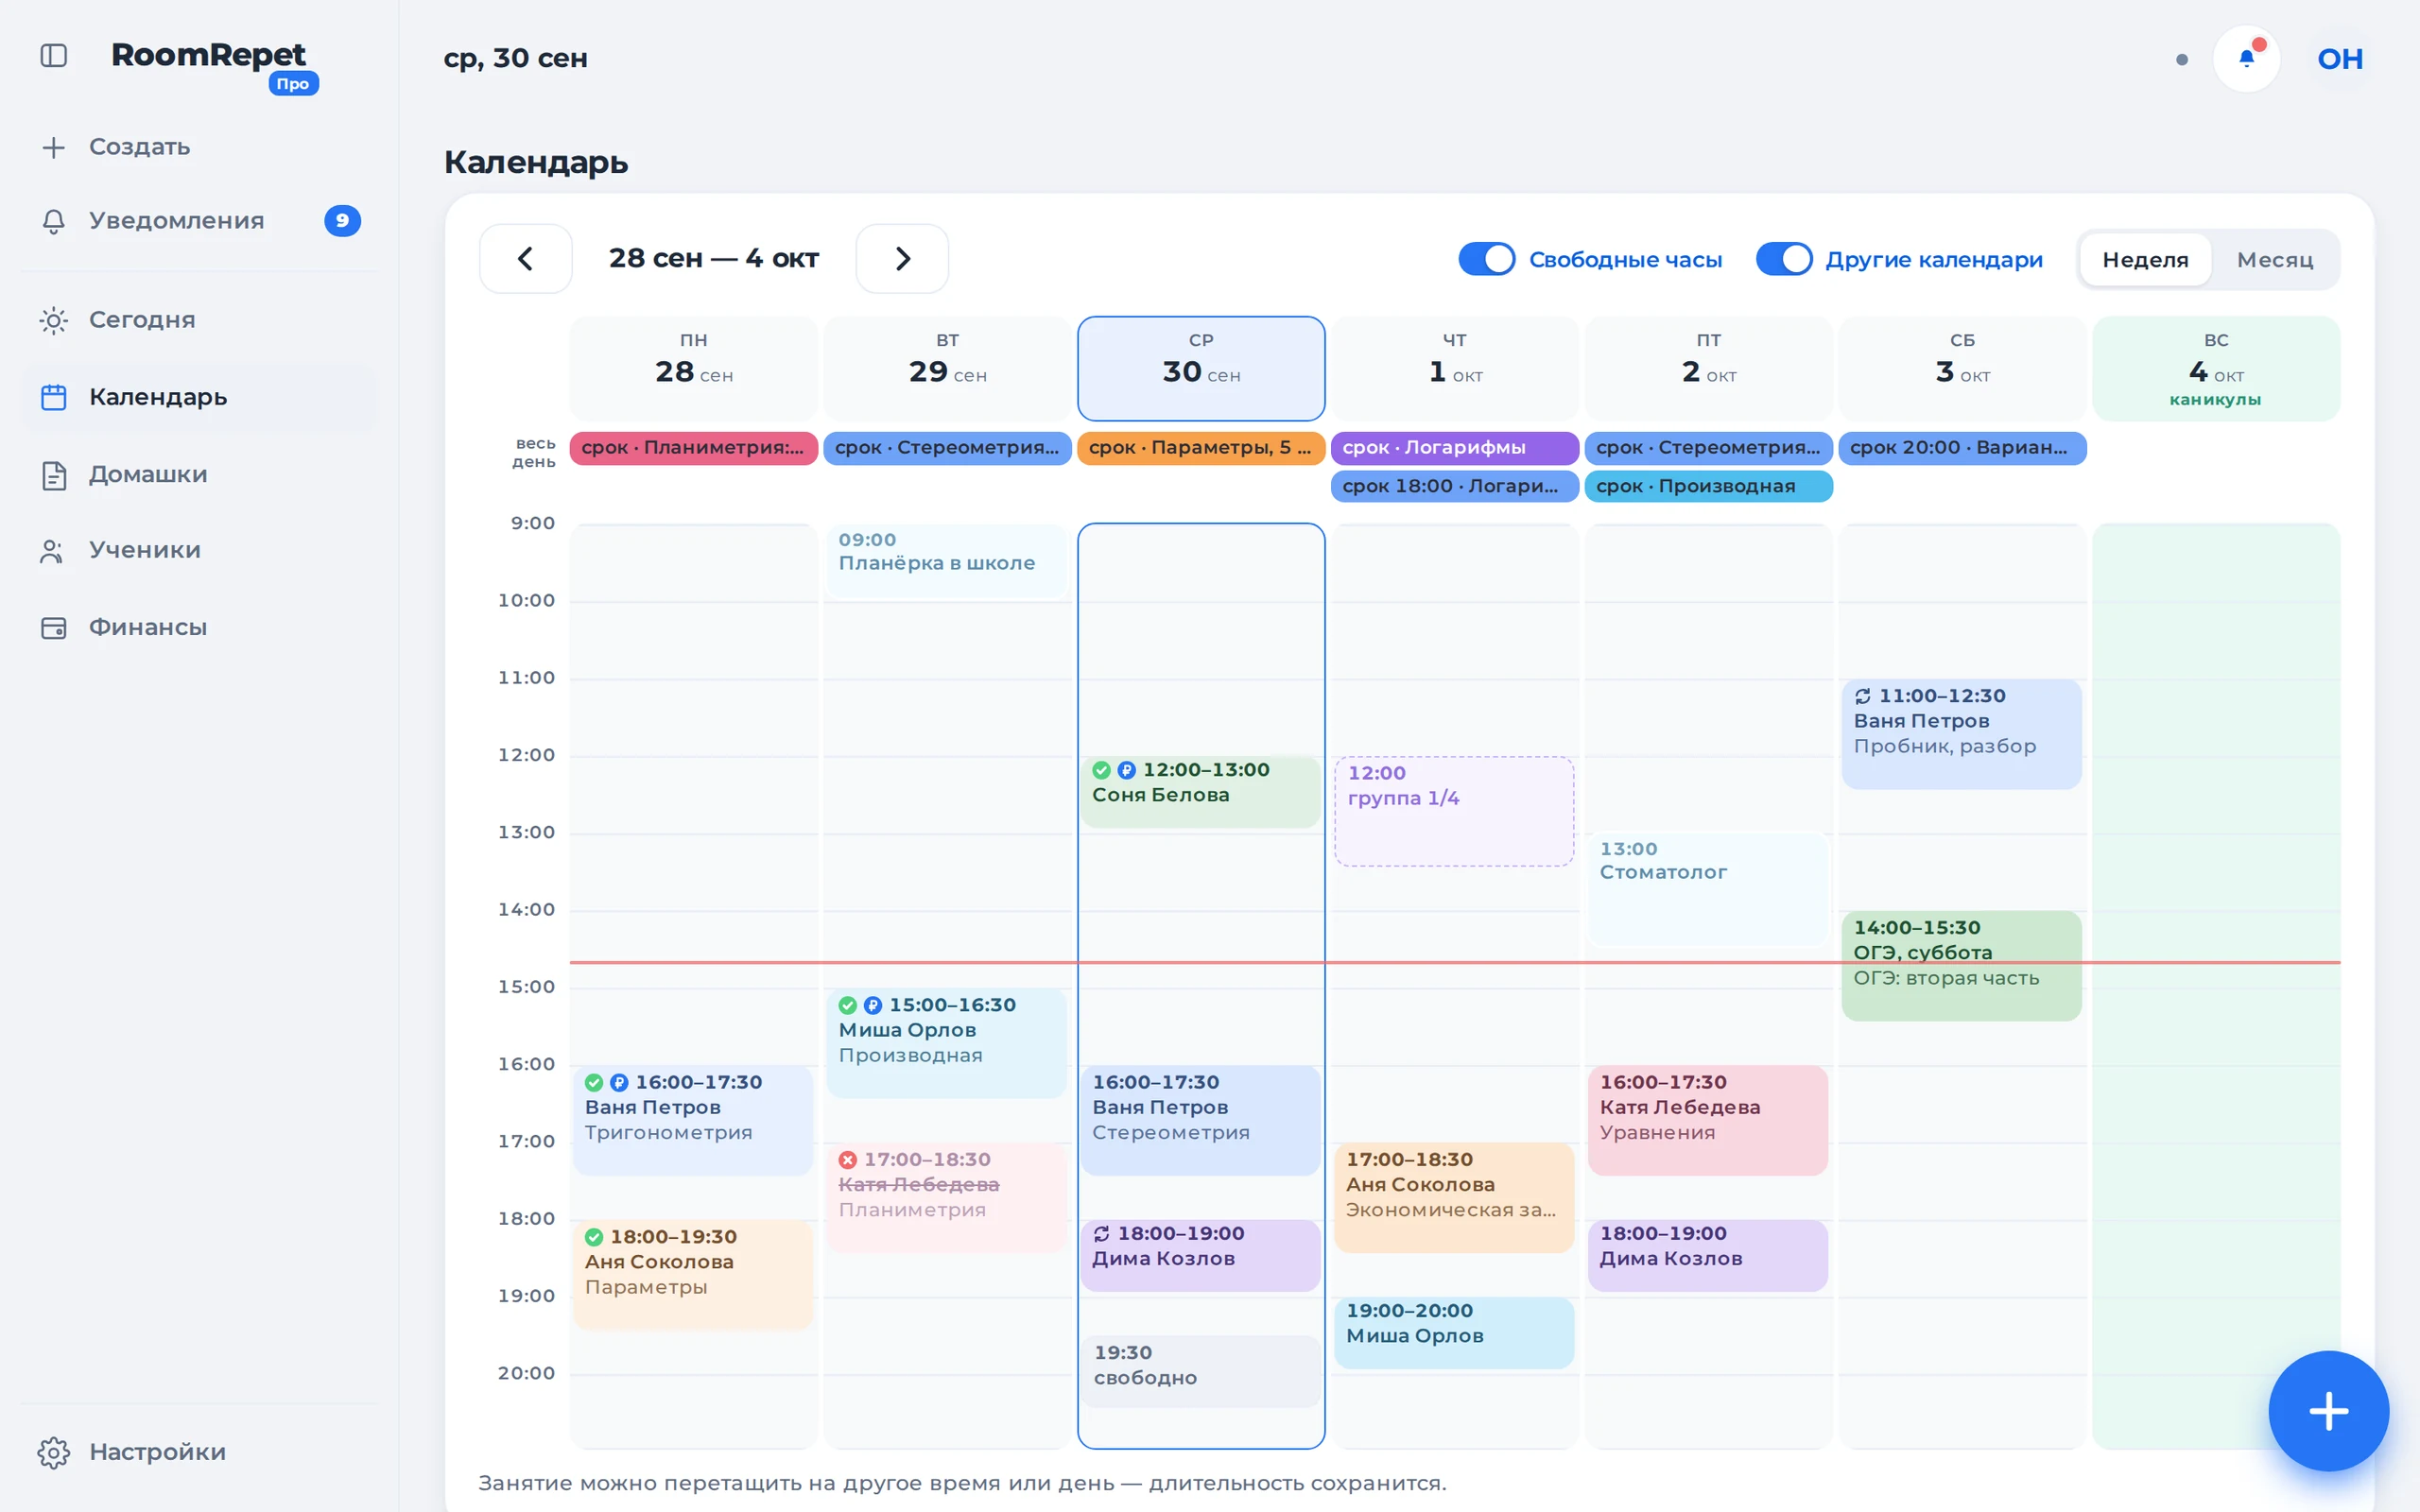Click the bell icon beside Уведомления

click(x=54, y=221)
